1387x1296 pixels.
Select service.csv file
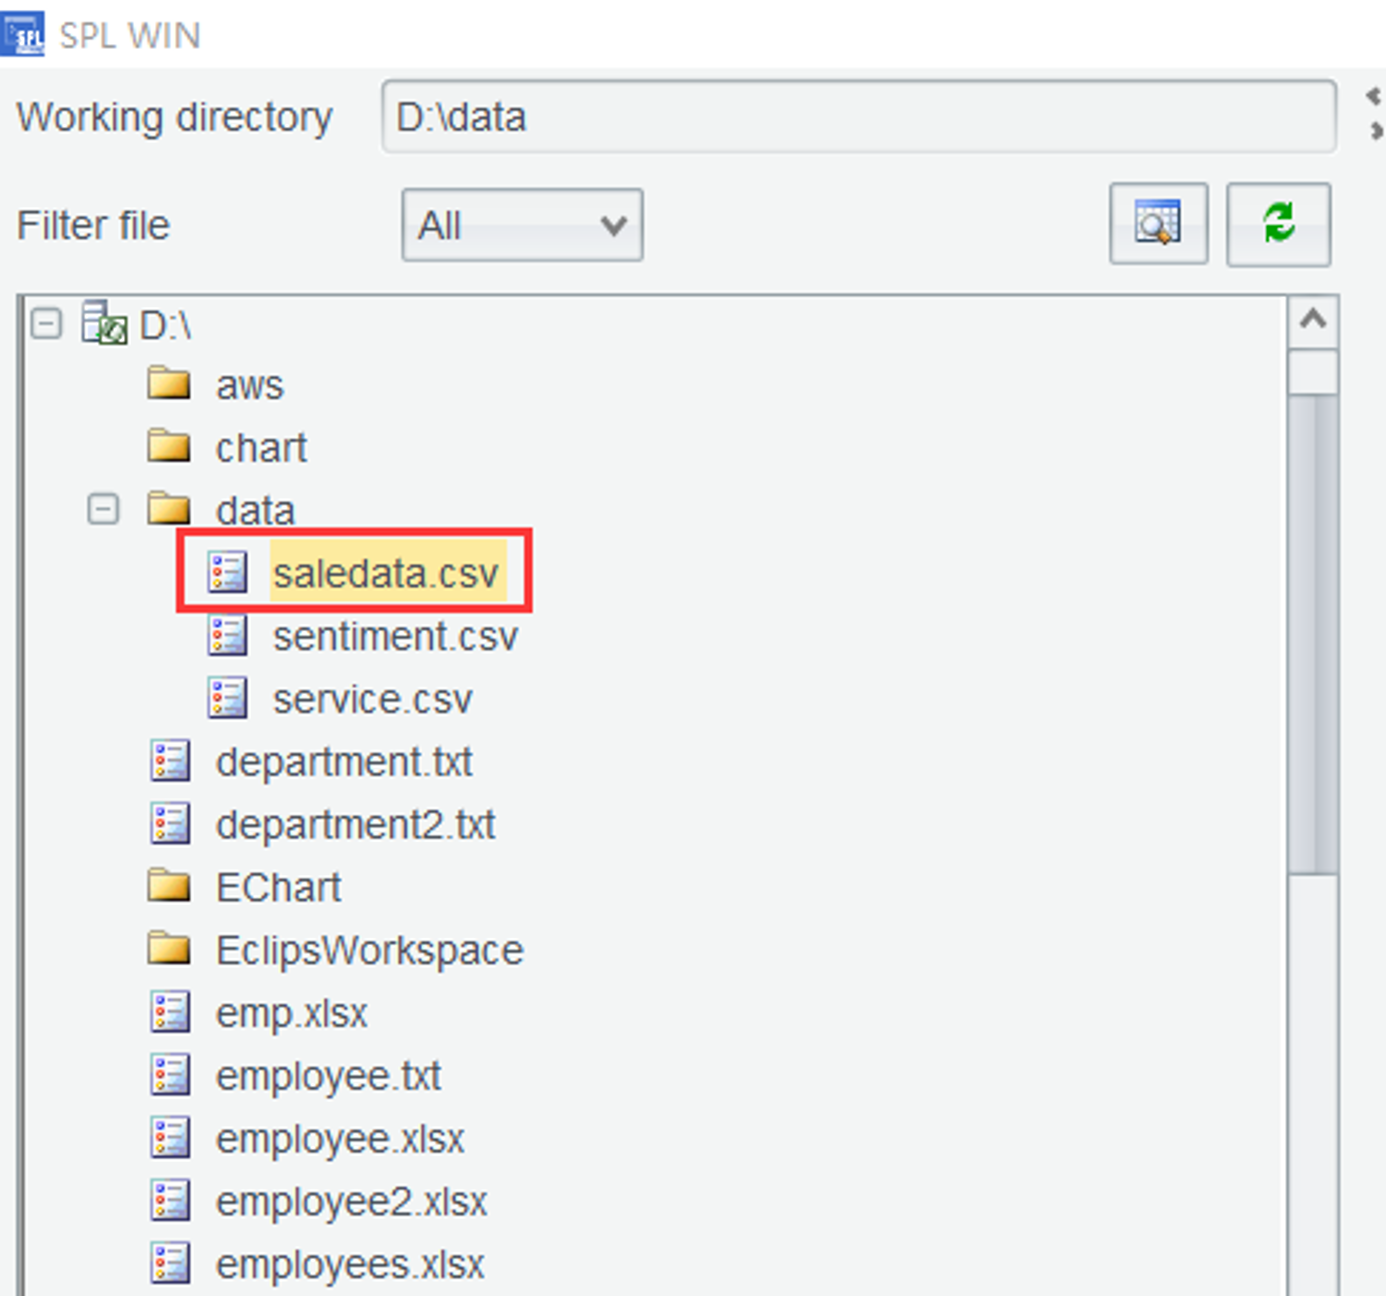pos(372,700)
